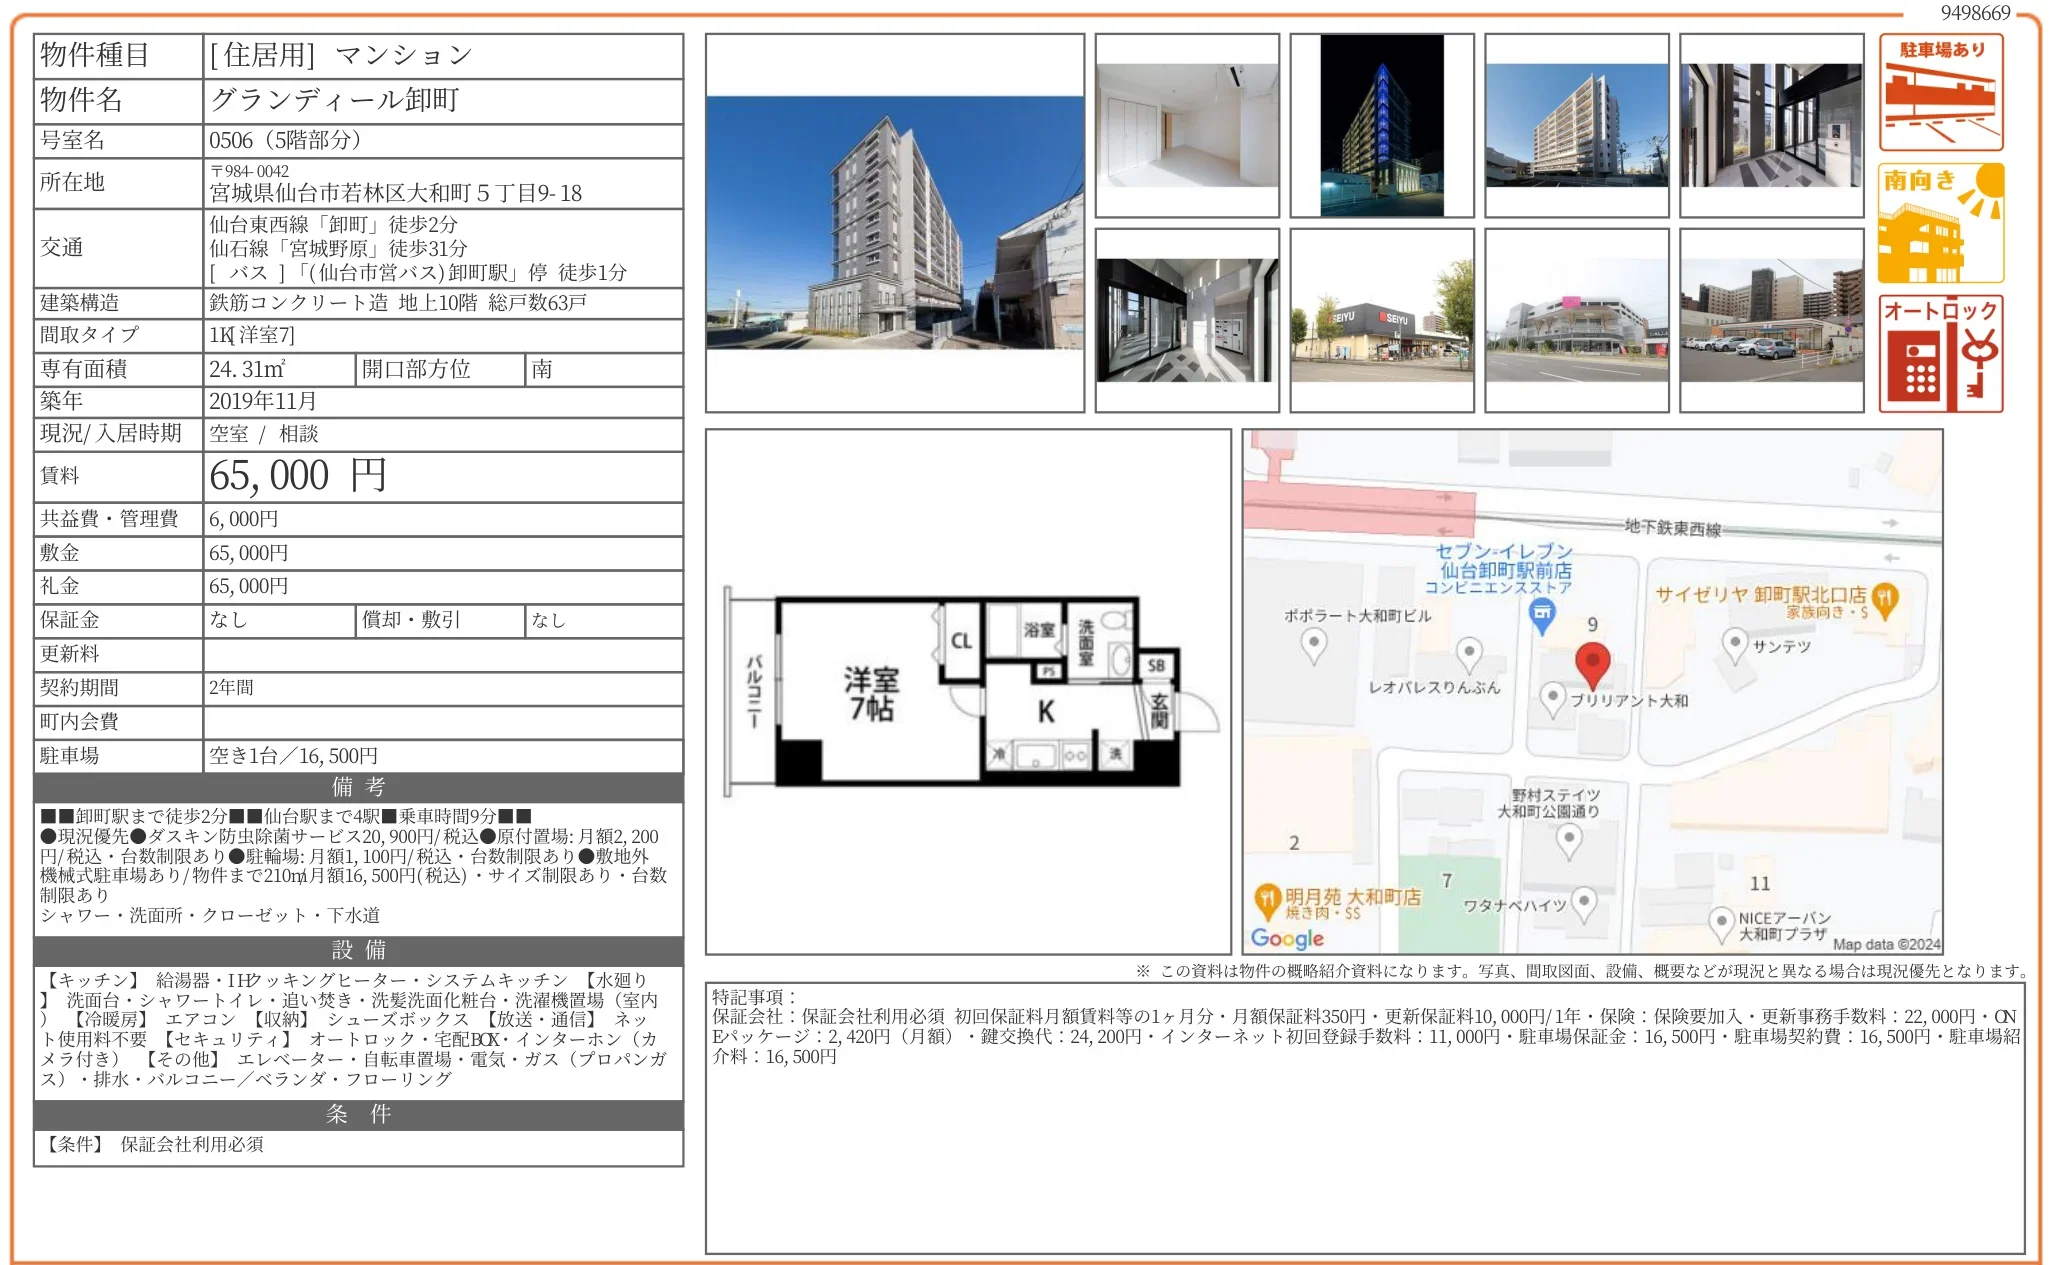This screenshot has width=2056, height=1265.
Task: Click the レオパレスりんぶん map pin
Action: tap(1468, 656)
